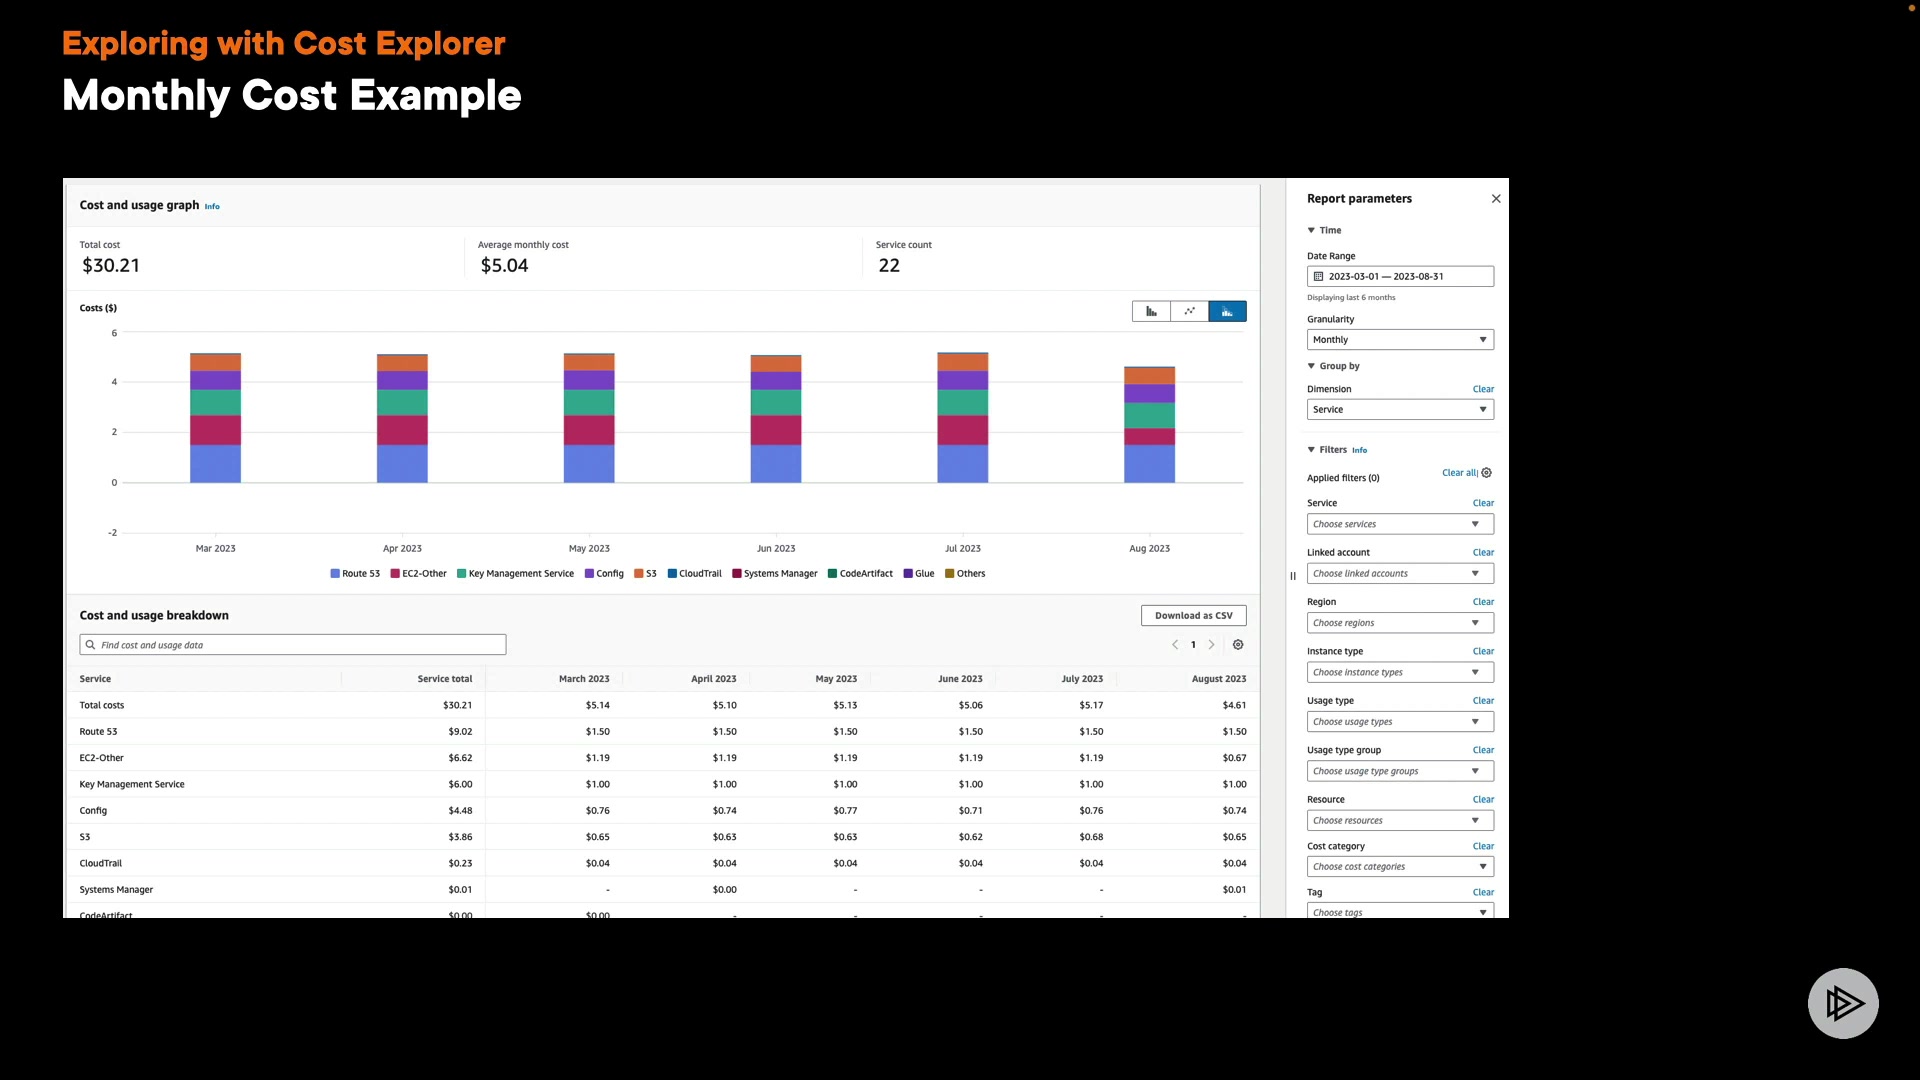Toggle Route 53 legend entry in chart
This screenshot has height=1080, width=1920.
(355, 574)
